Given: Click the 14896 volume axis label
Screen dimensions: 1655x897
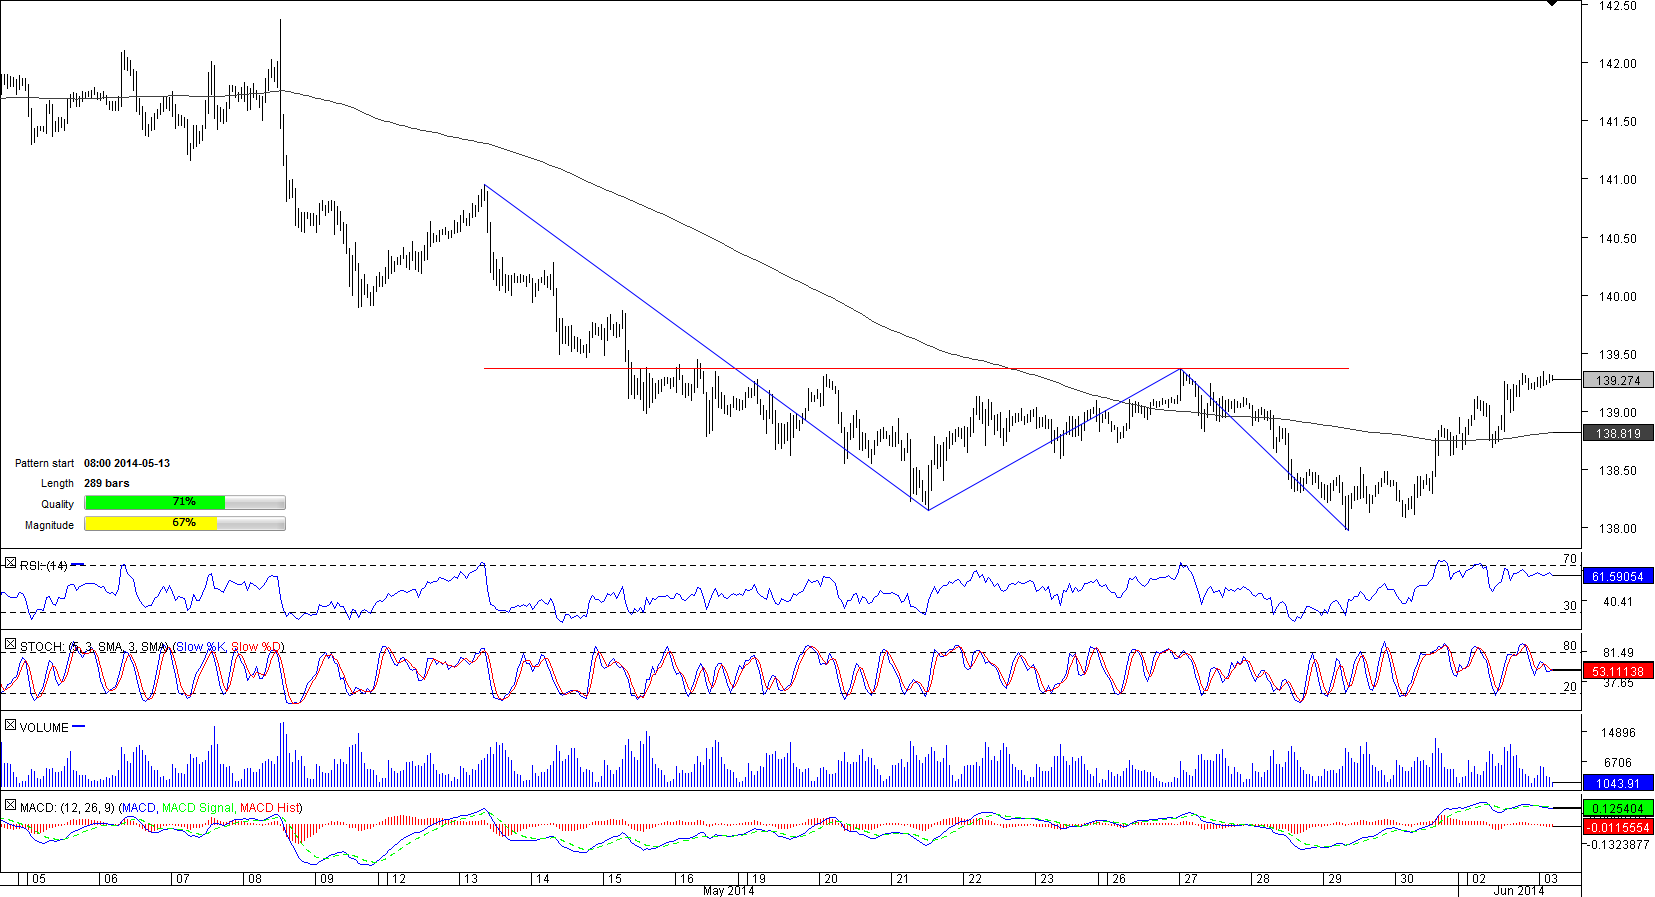Looking at the screenshot, I should pyautogui.click(x=1617, y=733).
